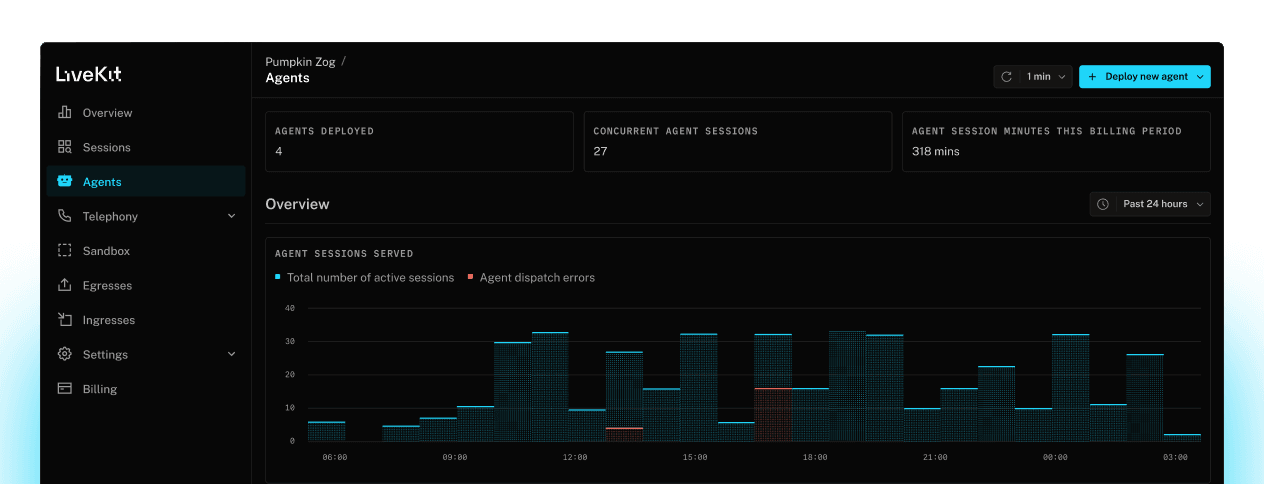Viewport: 1264px width, 484px height.
Task: Click the 09:00 axis label
Action: pos(455,458)
